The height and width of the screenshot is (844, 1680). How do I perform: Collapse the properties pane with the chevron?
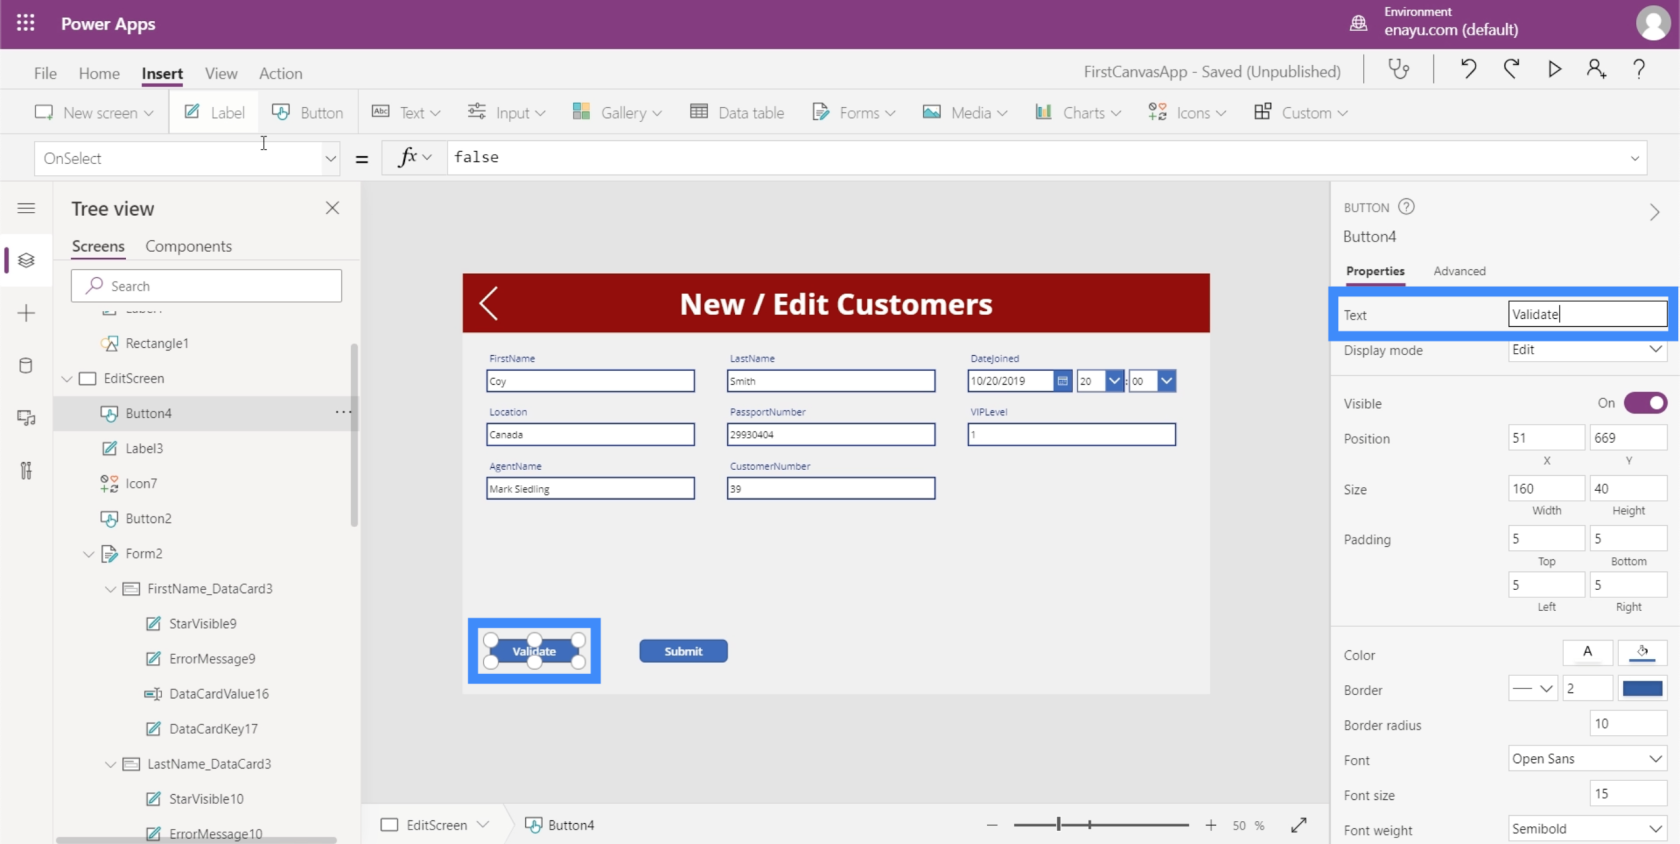click(1654, 212)
